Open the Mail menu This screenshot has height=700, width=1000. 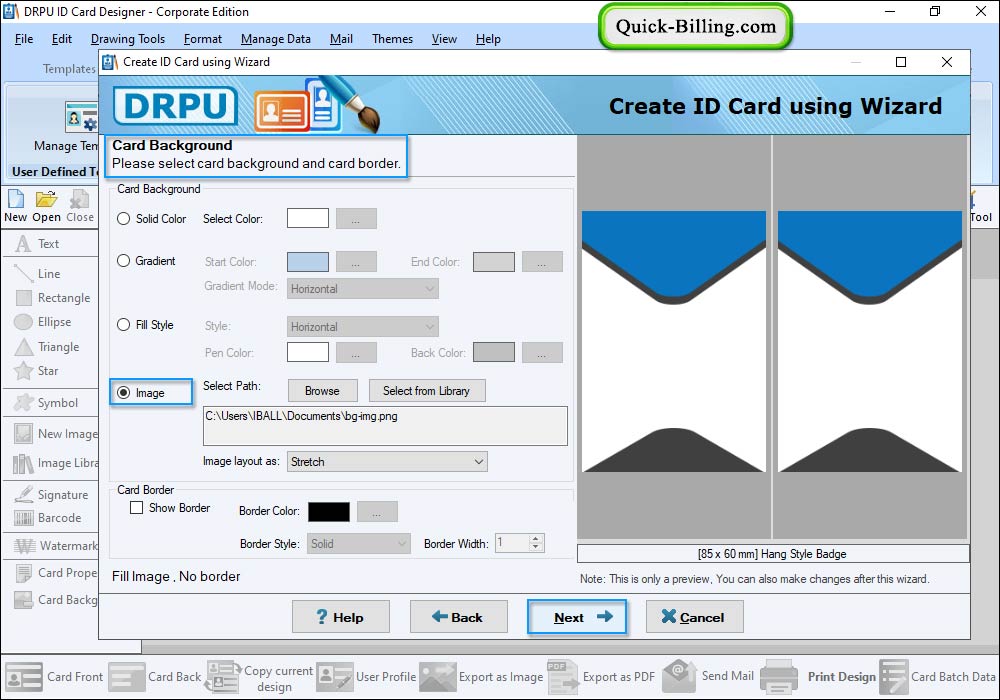coord(341,39)
